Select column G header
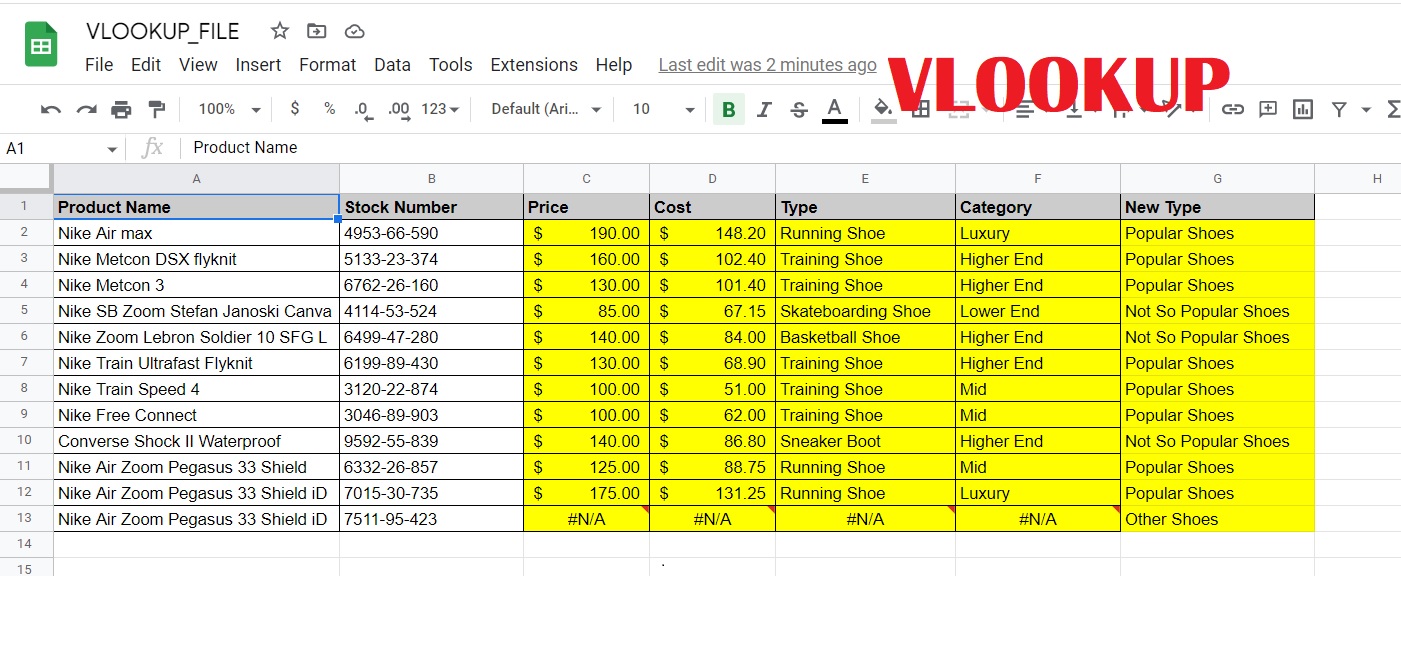 (1217, 179)
